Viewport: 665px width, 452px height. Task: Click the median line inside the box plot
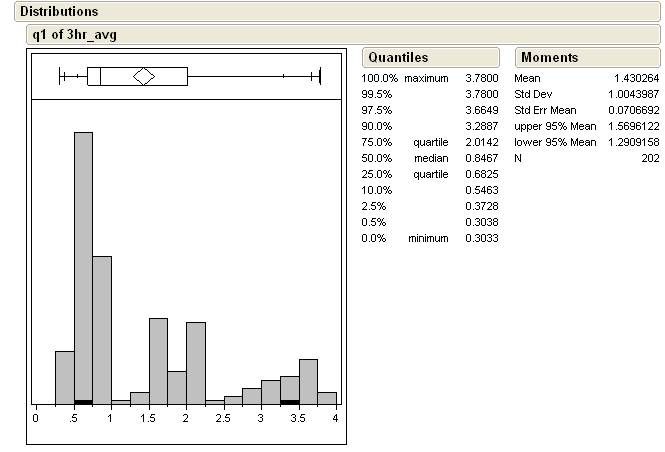click(x=100, y=76)
